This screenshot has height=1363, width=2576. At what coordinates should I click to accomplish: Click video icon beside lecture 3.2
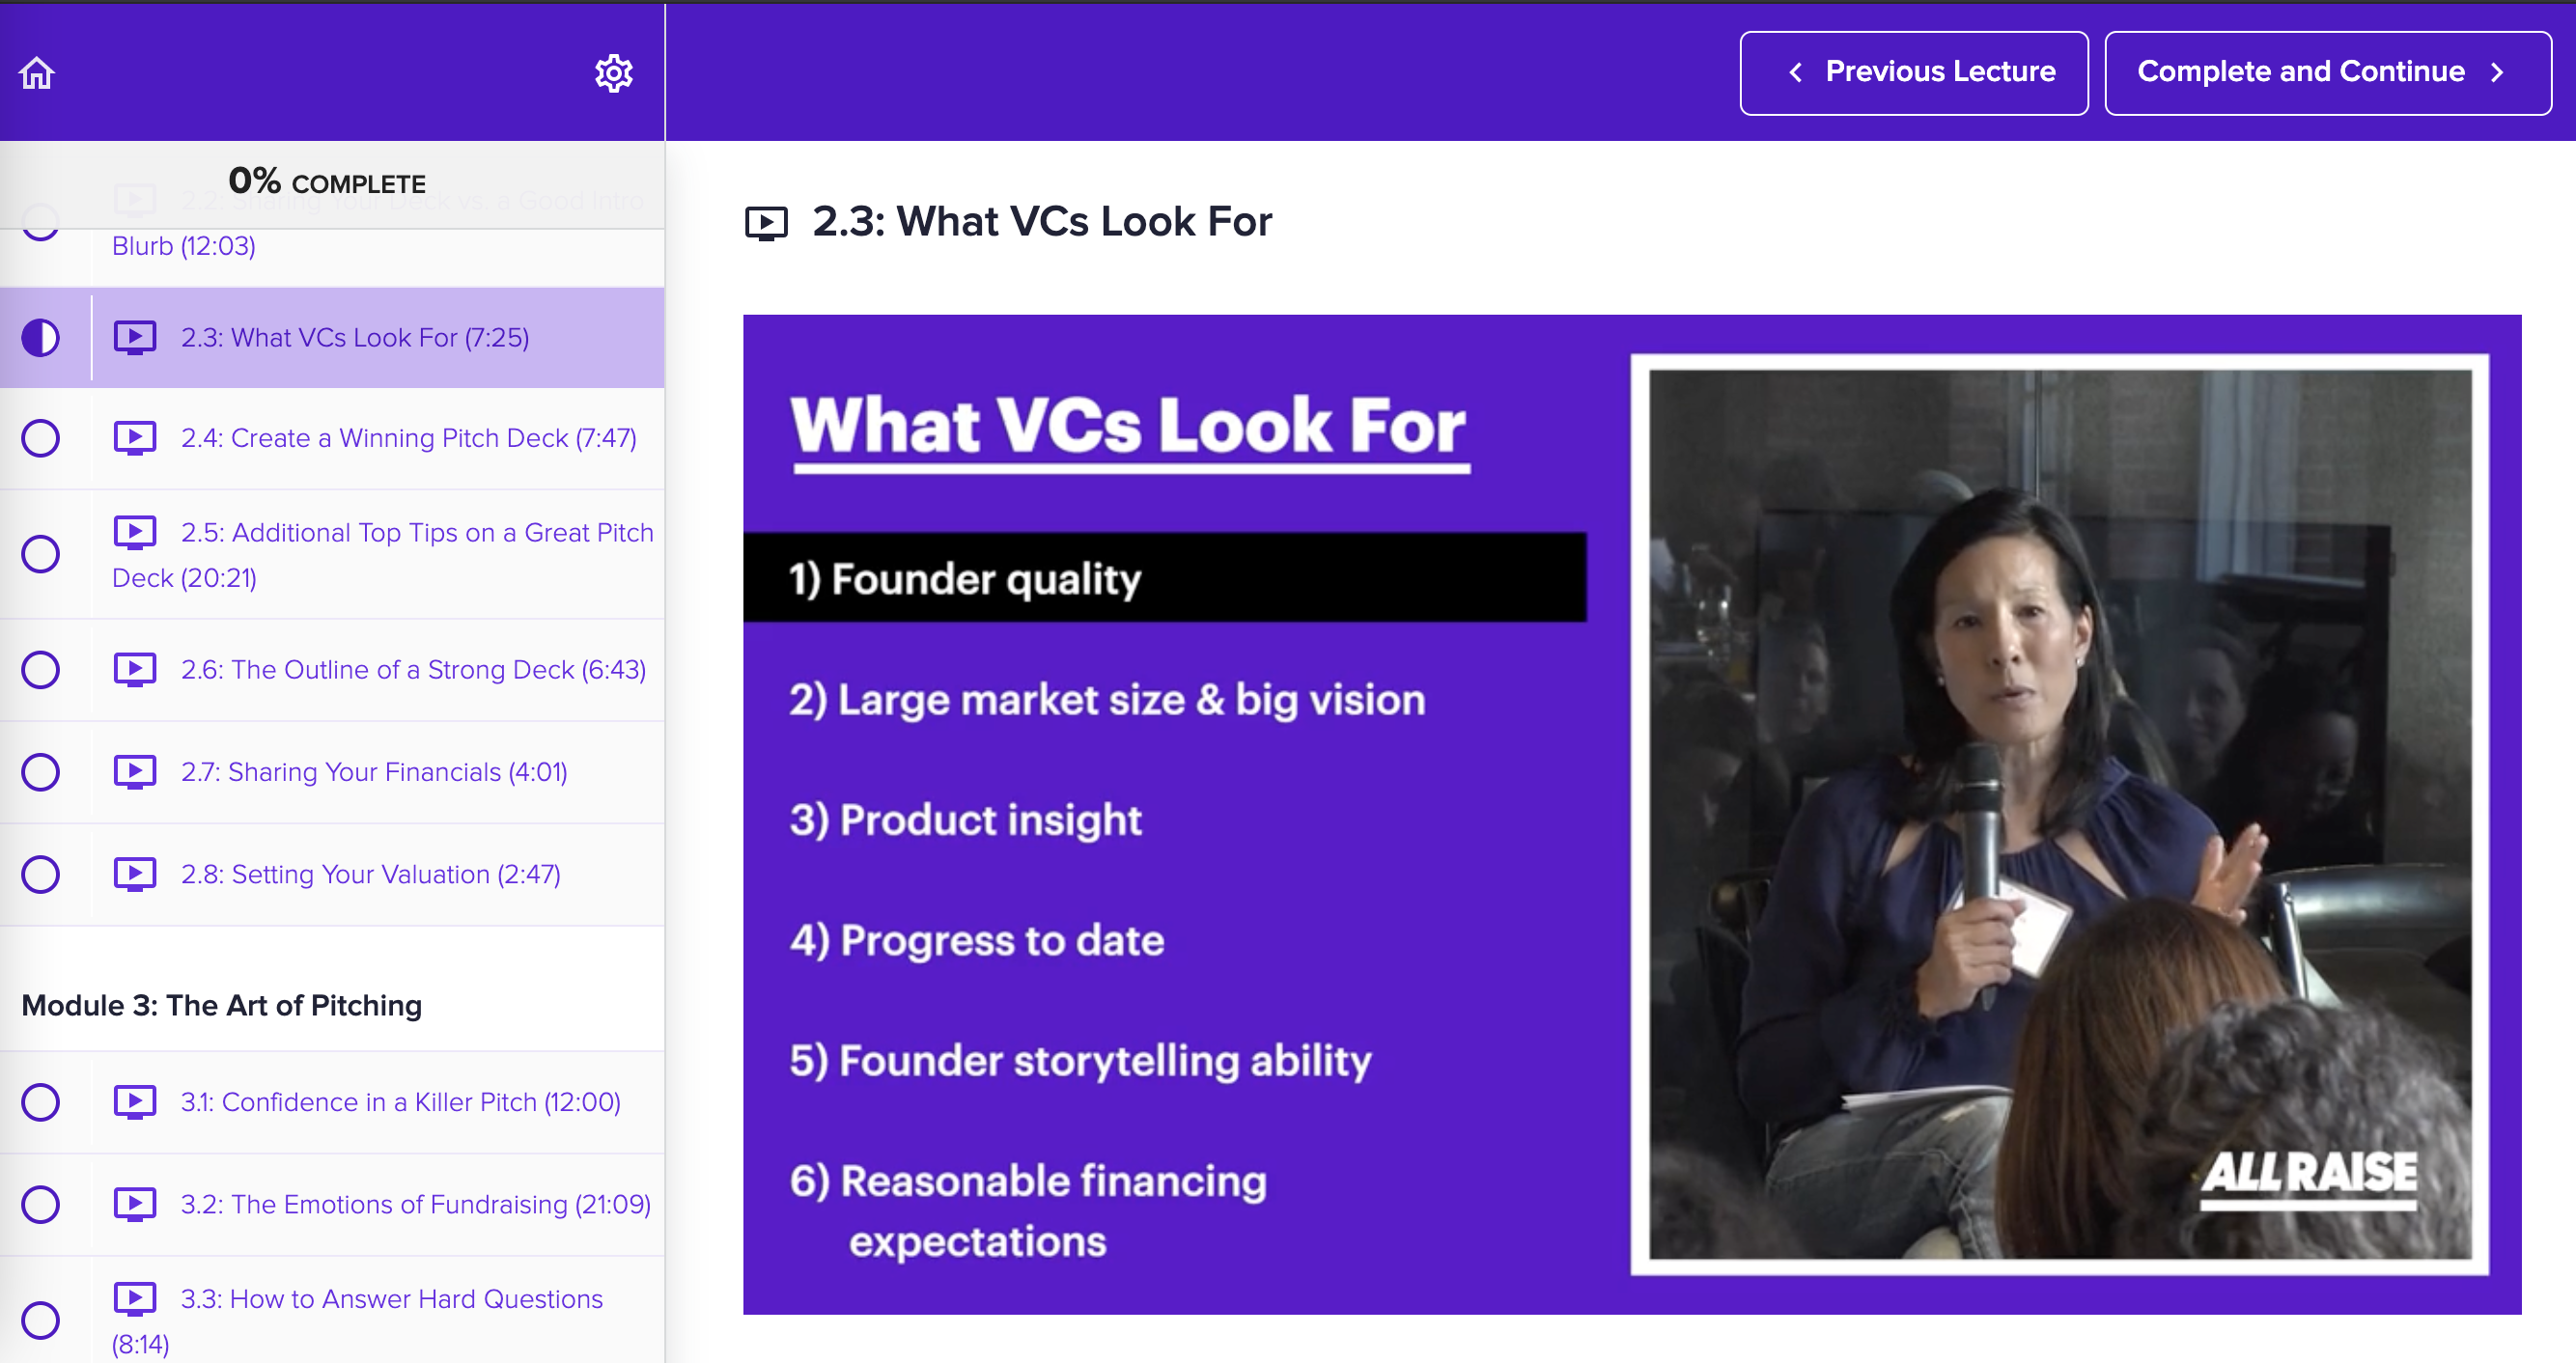(135, 1204)
